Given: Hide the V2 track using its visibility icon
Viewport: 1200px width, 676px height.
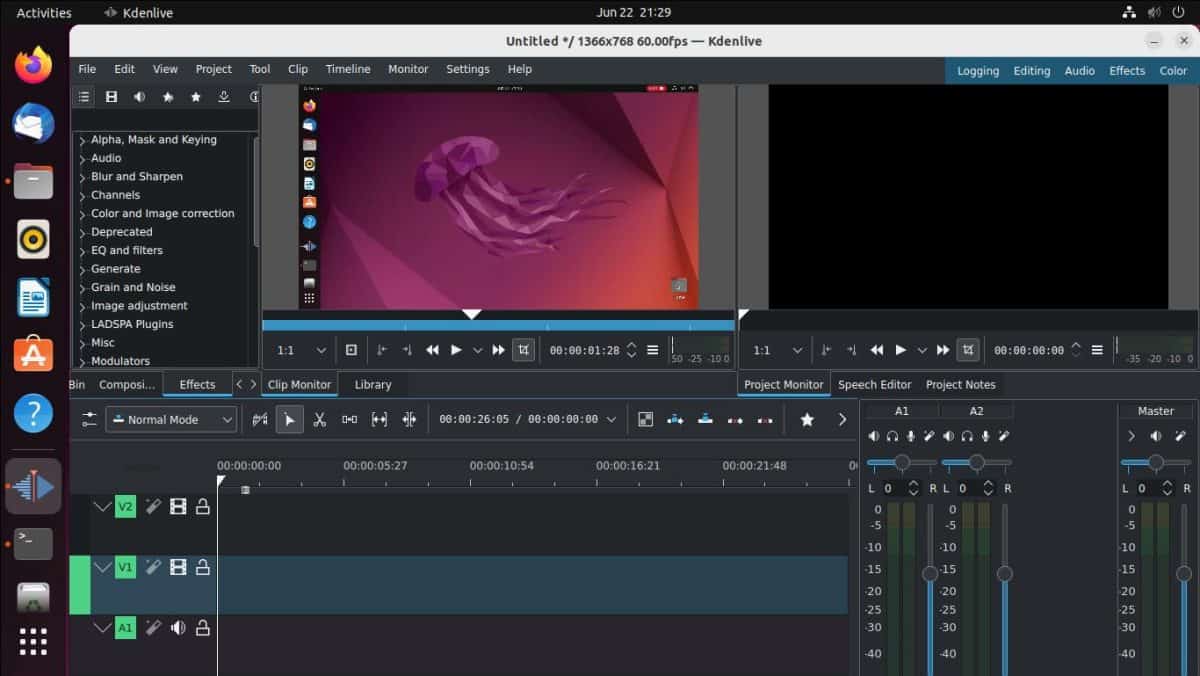Looking at the screenshot, I should (178, 506).
